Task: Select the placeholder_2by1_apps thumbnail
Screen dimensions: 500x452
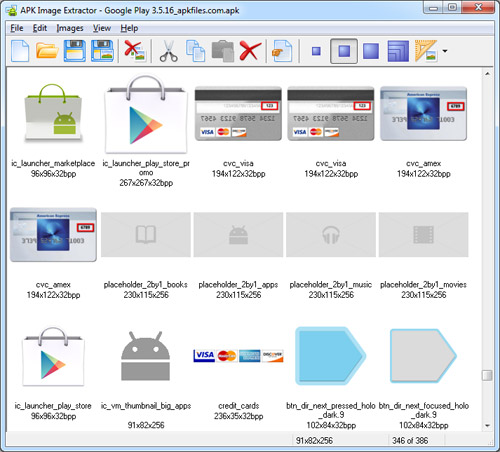Action: click(x=238, y=235)
